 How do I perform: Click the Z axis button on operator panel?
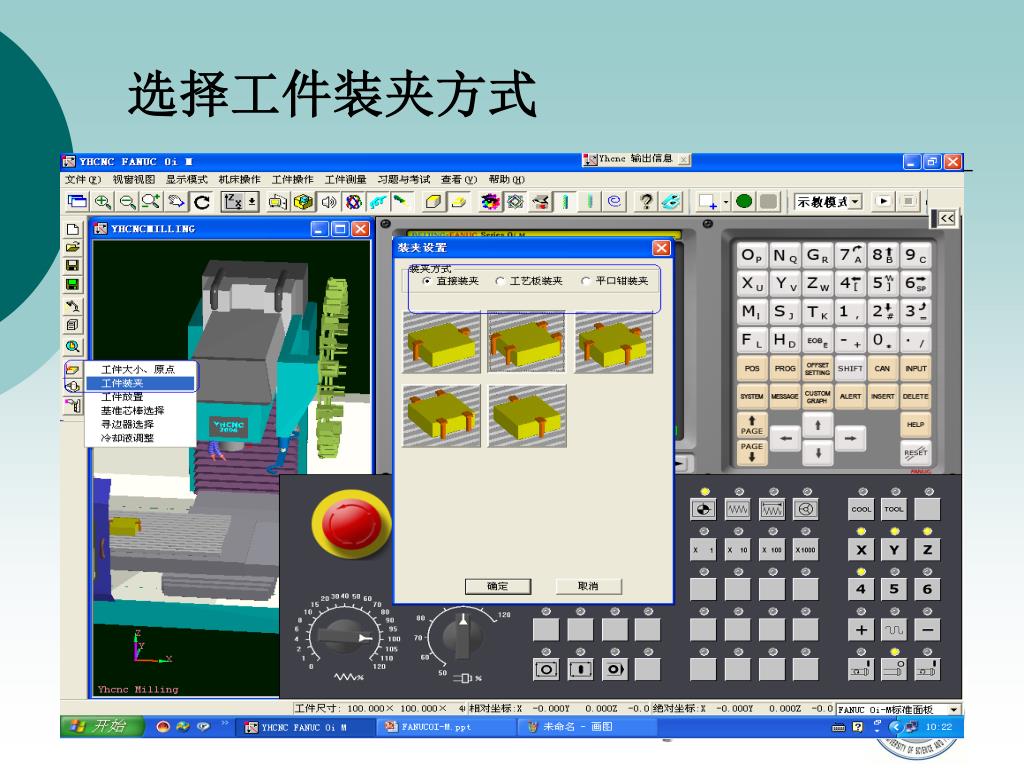click(927, 550)
